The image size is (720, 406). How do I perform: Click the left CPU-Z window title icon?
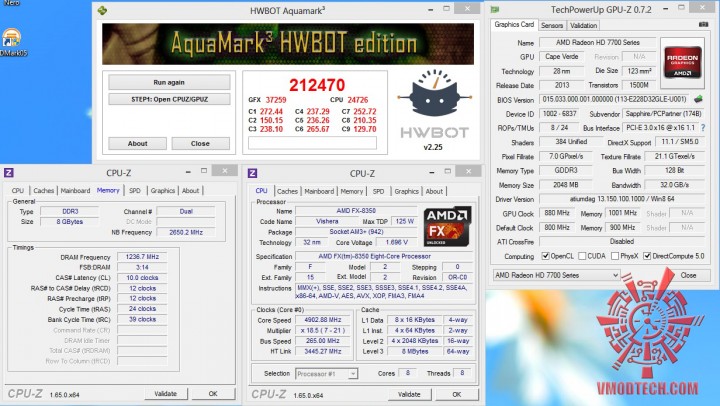pos(8,173)
